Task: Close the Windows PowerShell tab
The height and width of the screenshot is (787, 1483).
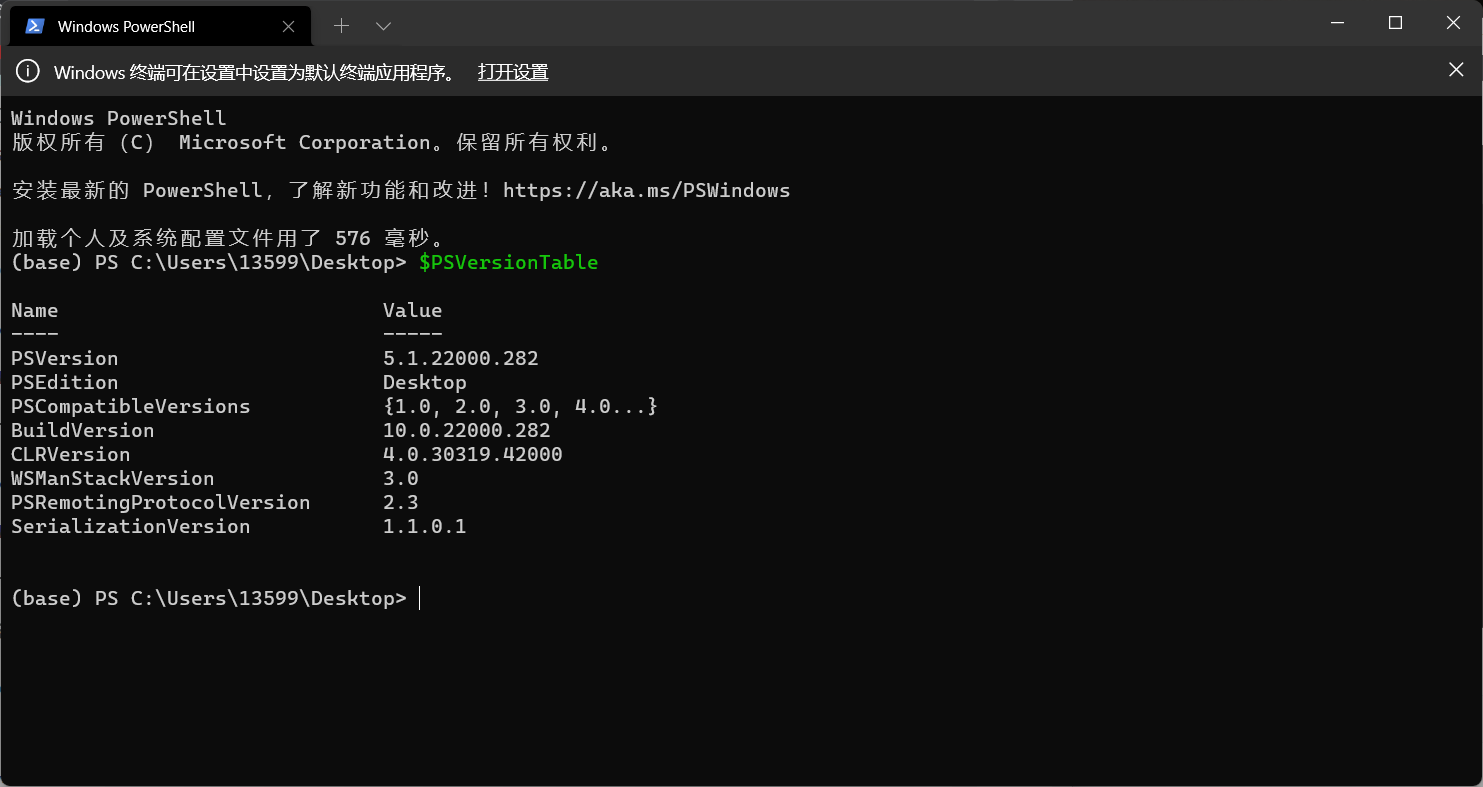Action: tap(289, 26)
